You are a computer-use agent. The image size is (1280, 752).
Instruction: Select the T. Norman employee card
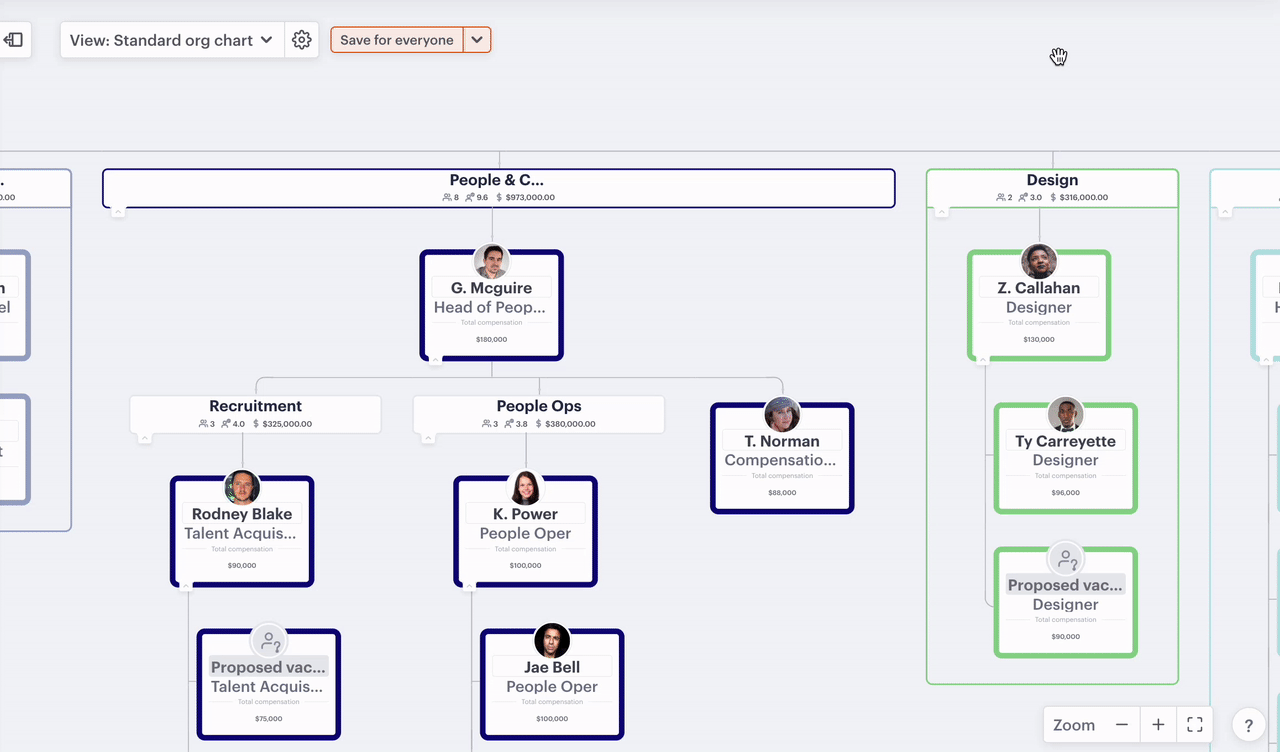[x=782, y=468]
